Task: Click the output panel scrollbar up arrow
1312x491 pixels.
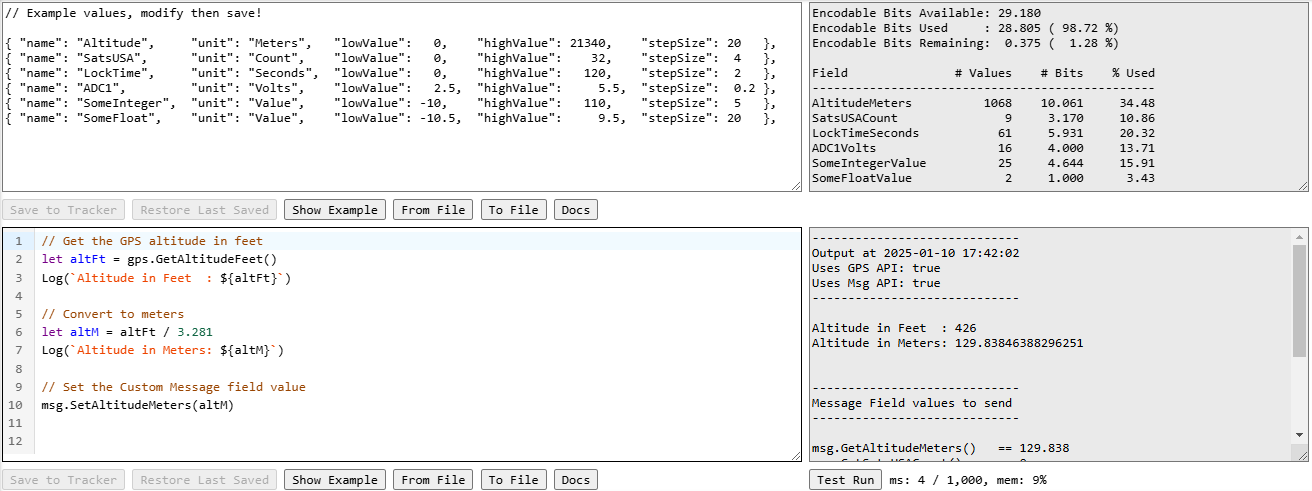Action: coord(1299,236)
